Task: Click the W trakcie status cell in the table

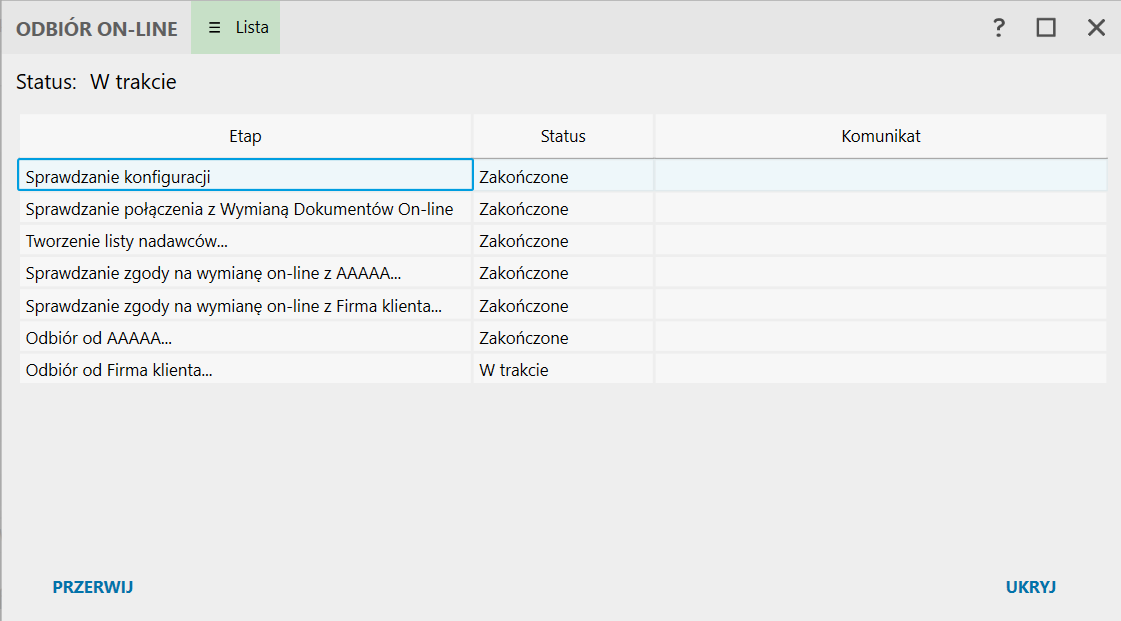Action: click(514, 370)
